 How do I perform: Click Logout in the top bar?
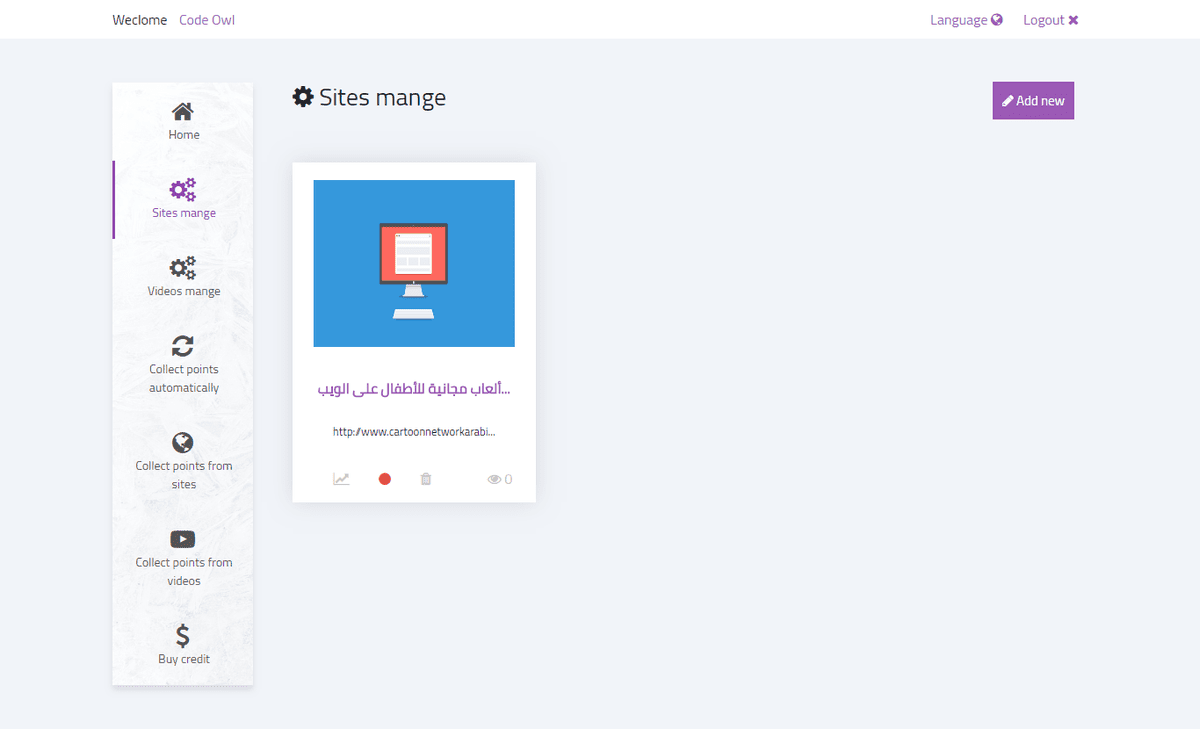1044,19
